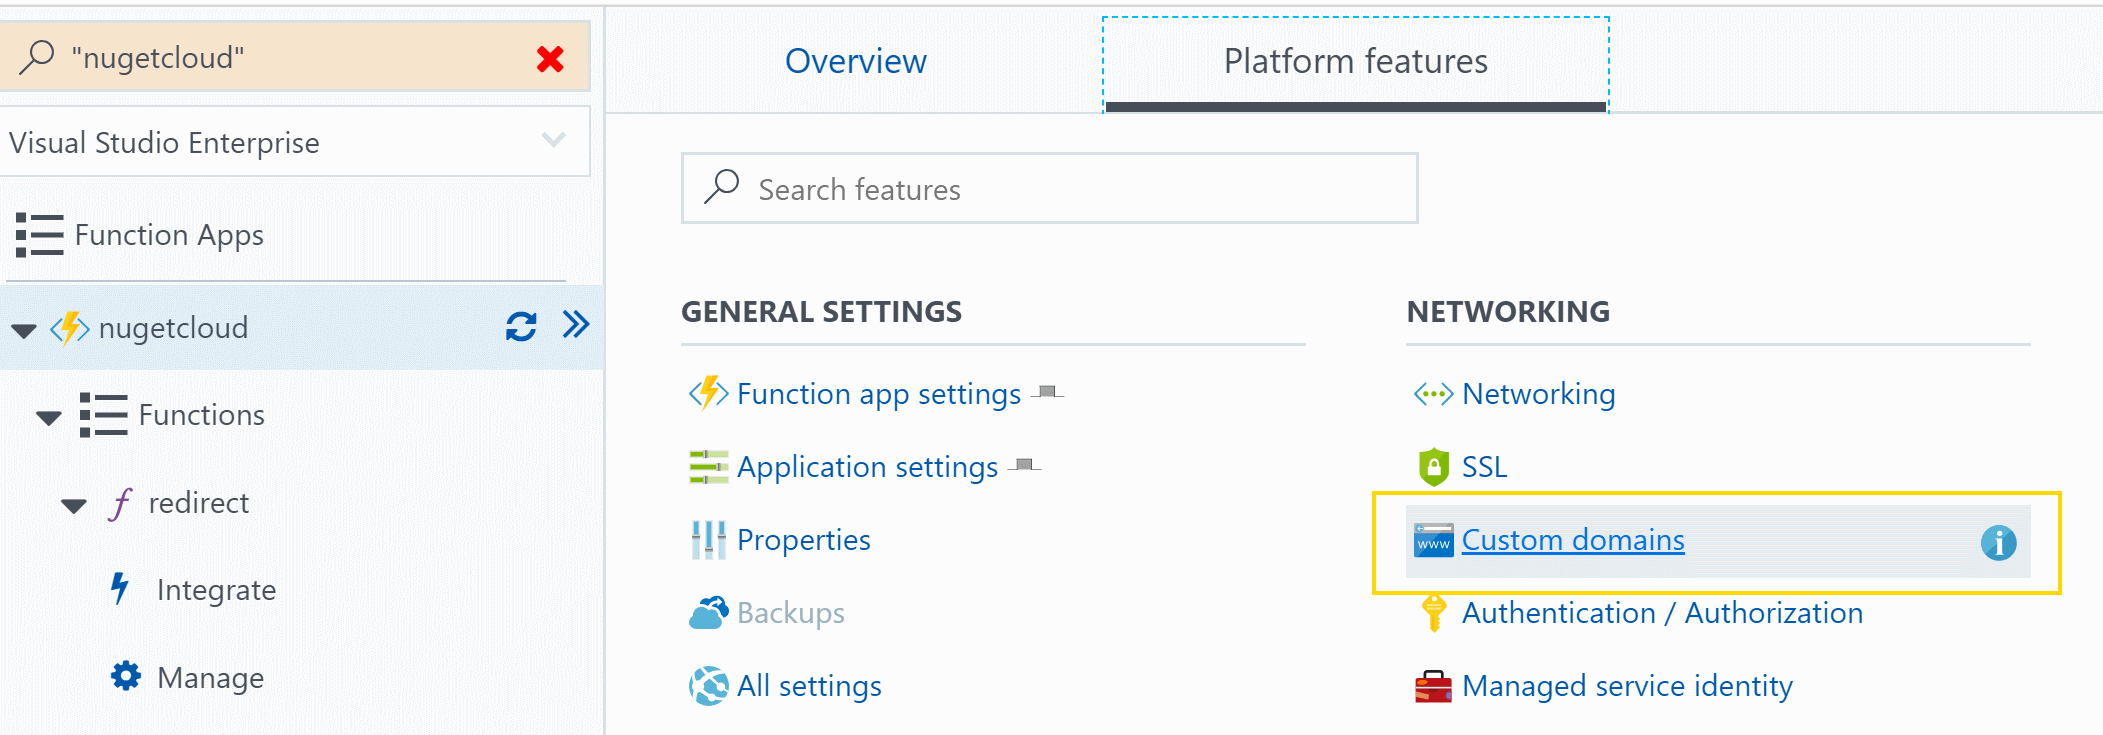Open the SSL link

[x=1484, y=467]
